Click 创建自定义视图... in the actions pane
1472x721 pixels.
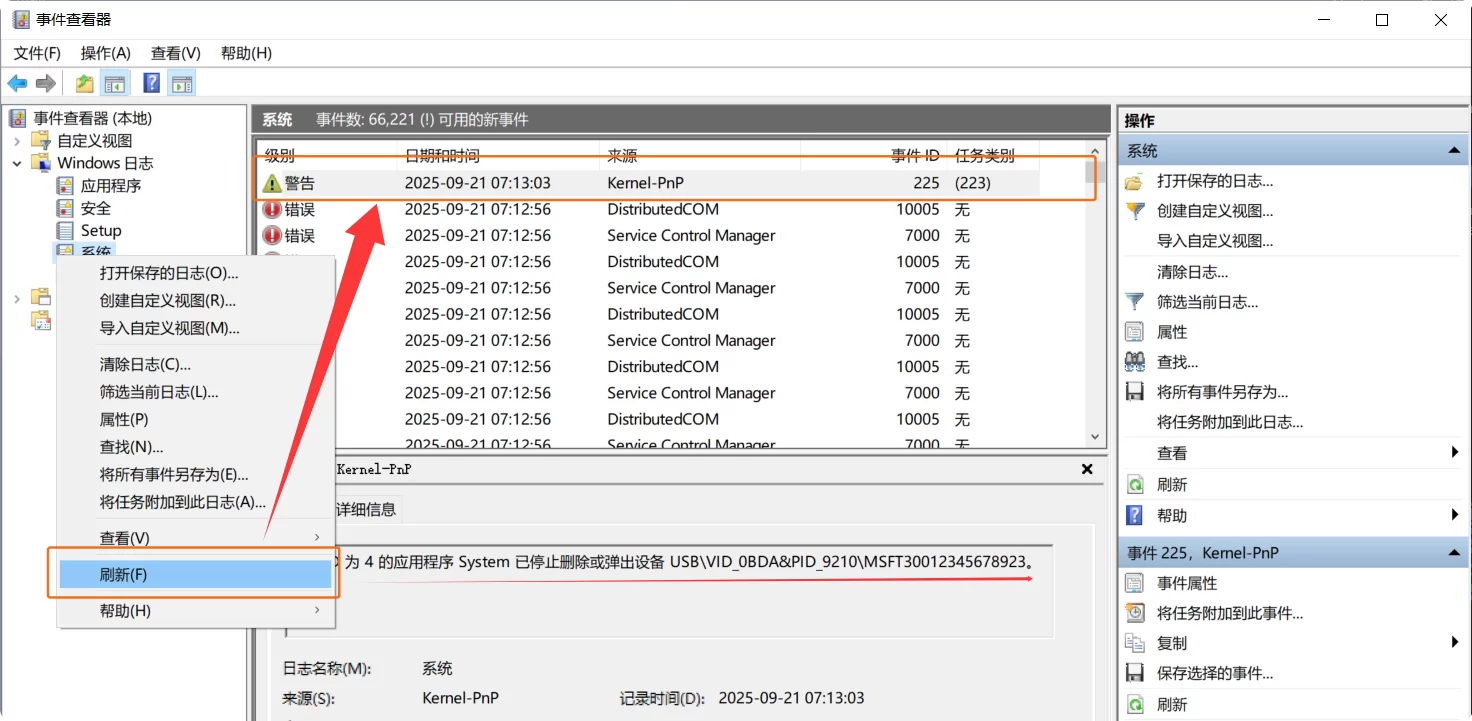pyautogui.click(x=1215, y=211)
